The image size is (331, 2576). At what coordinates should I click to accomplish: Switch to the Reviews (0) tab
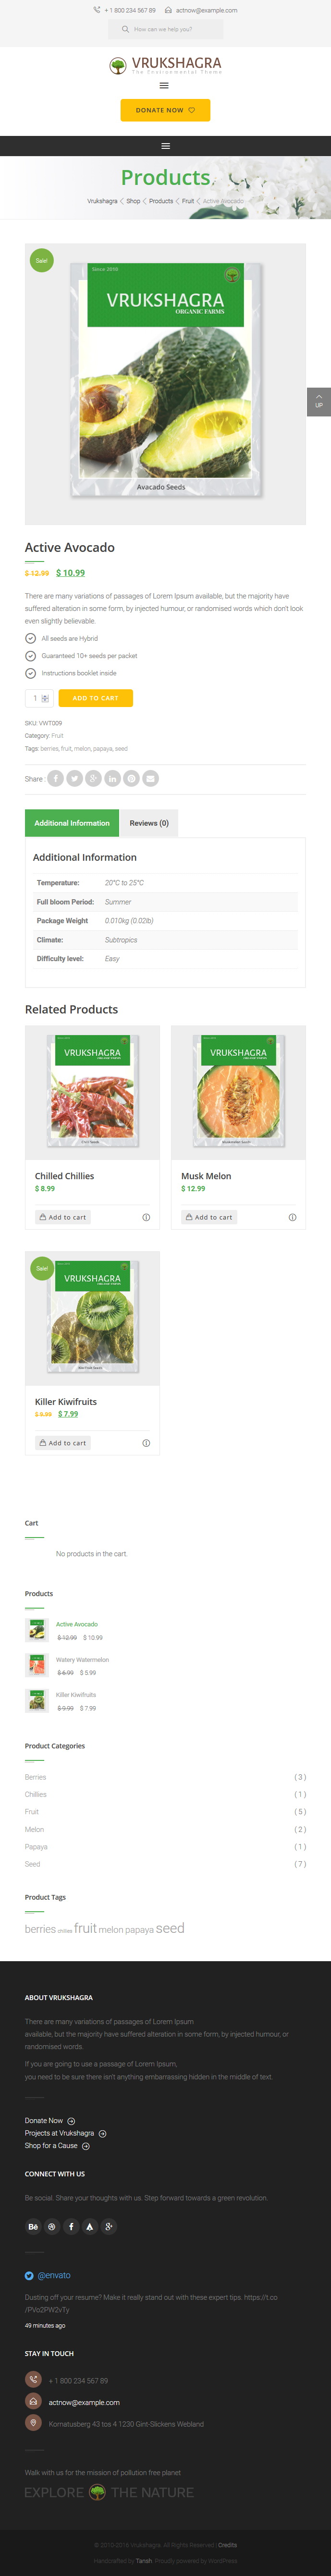tap(149, 823)
